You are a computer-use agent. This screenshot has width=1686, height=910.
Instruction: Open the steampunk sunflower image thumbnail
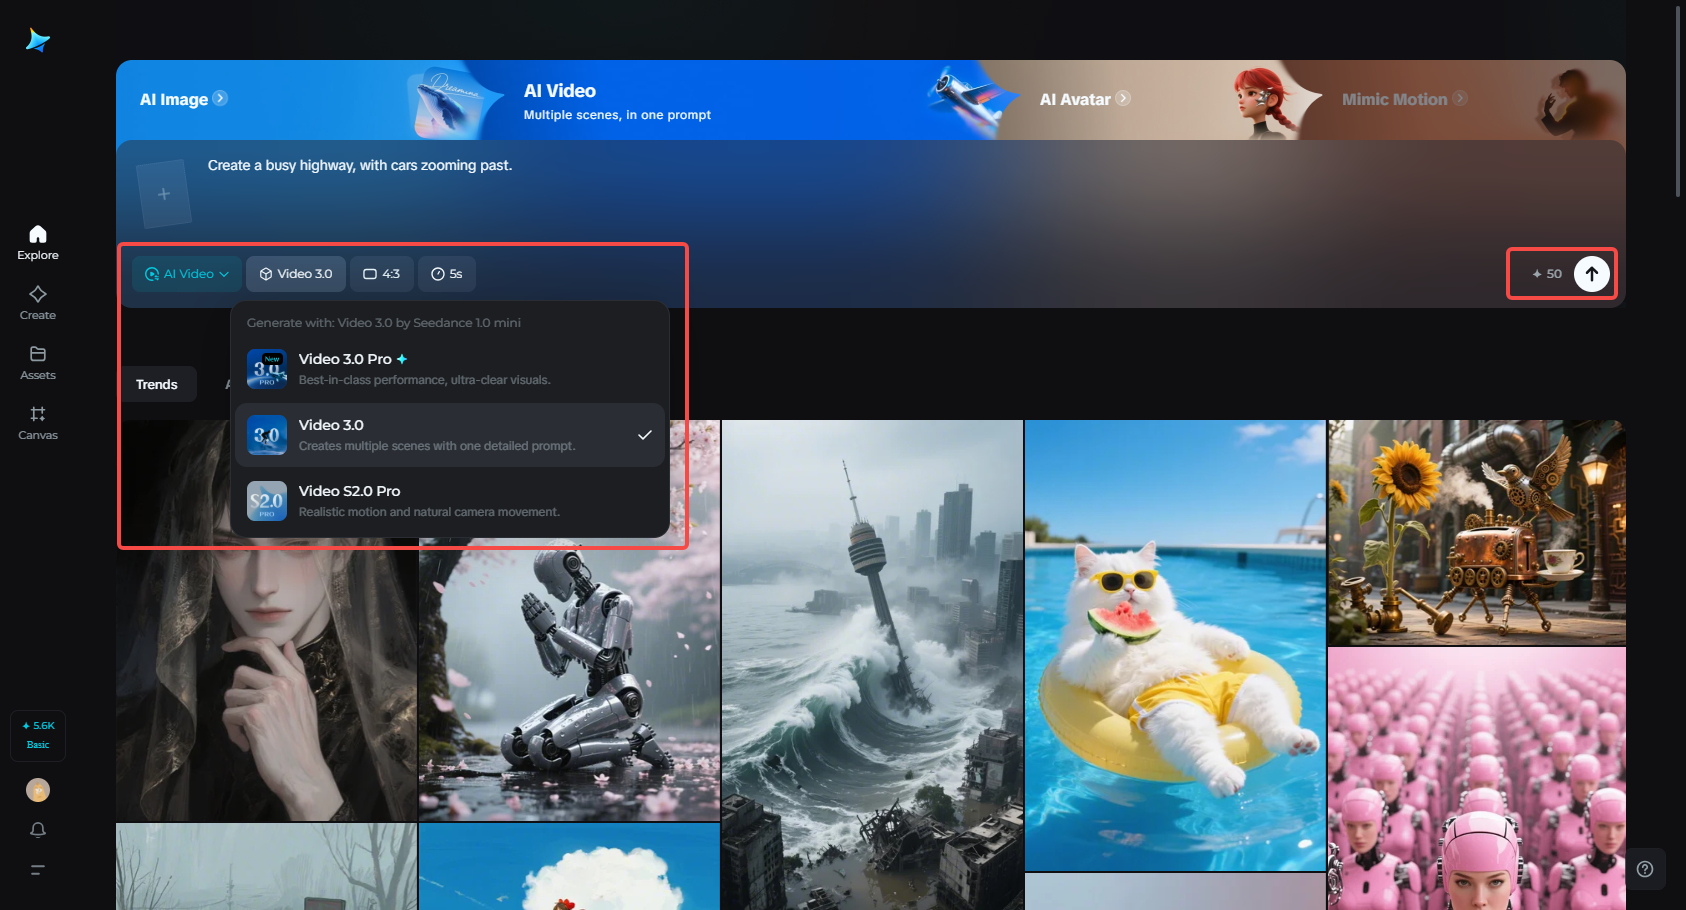pos(1477,532)
